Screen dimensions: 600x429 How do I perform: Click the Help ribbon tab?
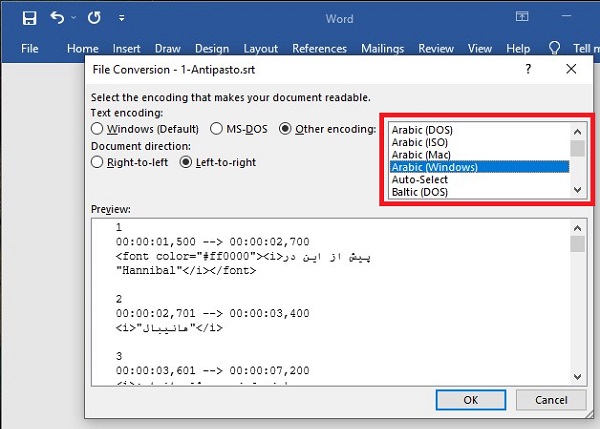coord(518,49)
